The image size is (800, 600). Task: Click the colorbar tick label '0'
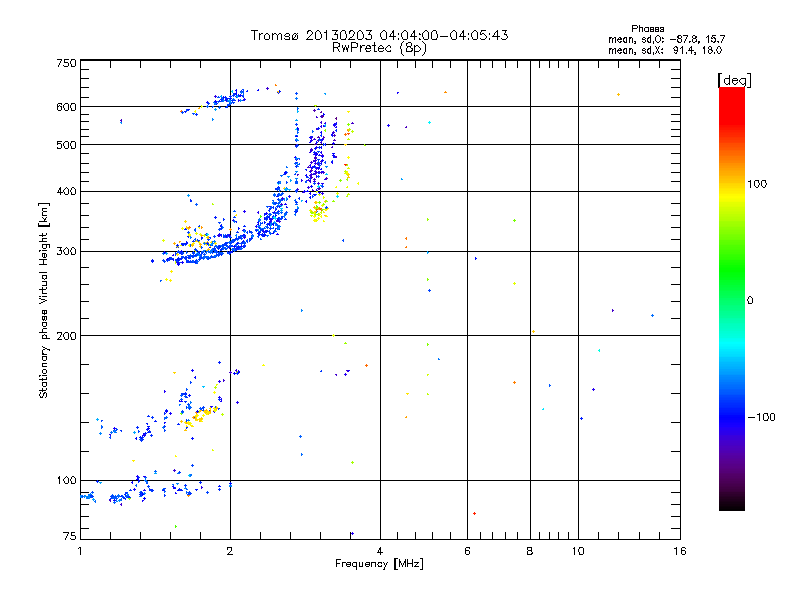[750, 301]
